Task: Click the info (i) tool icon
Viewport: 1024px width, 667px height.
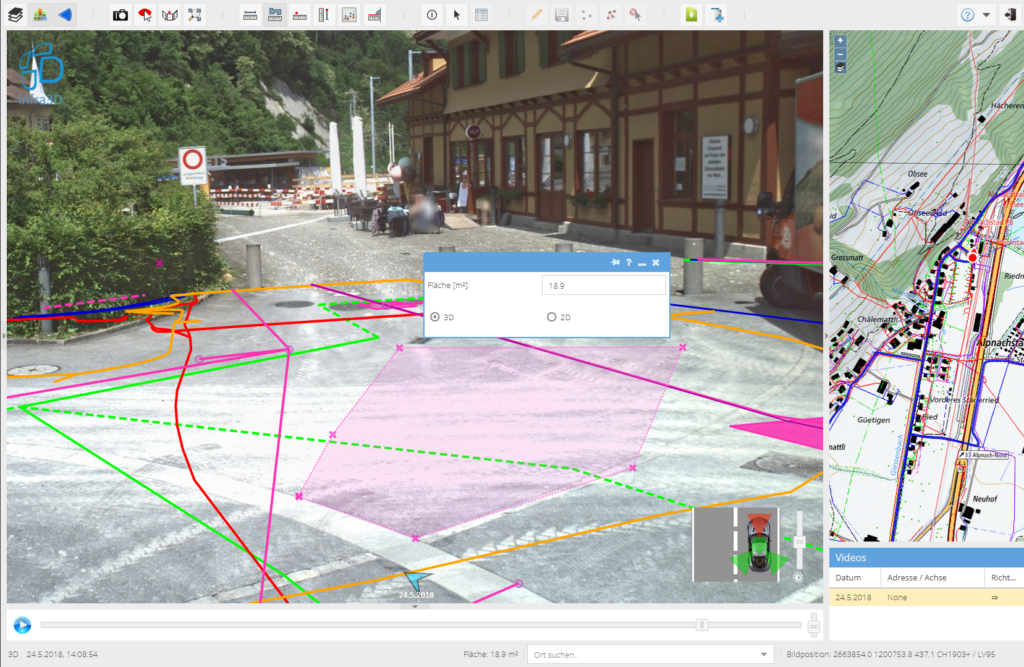Action: 432,15
